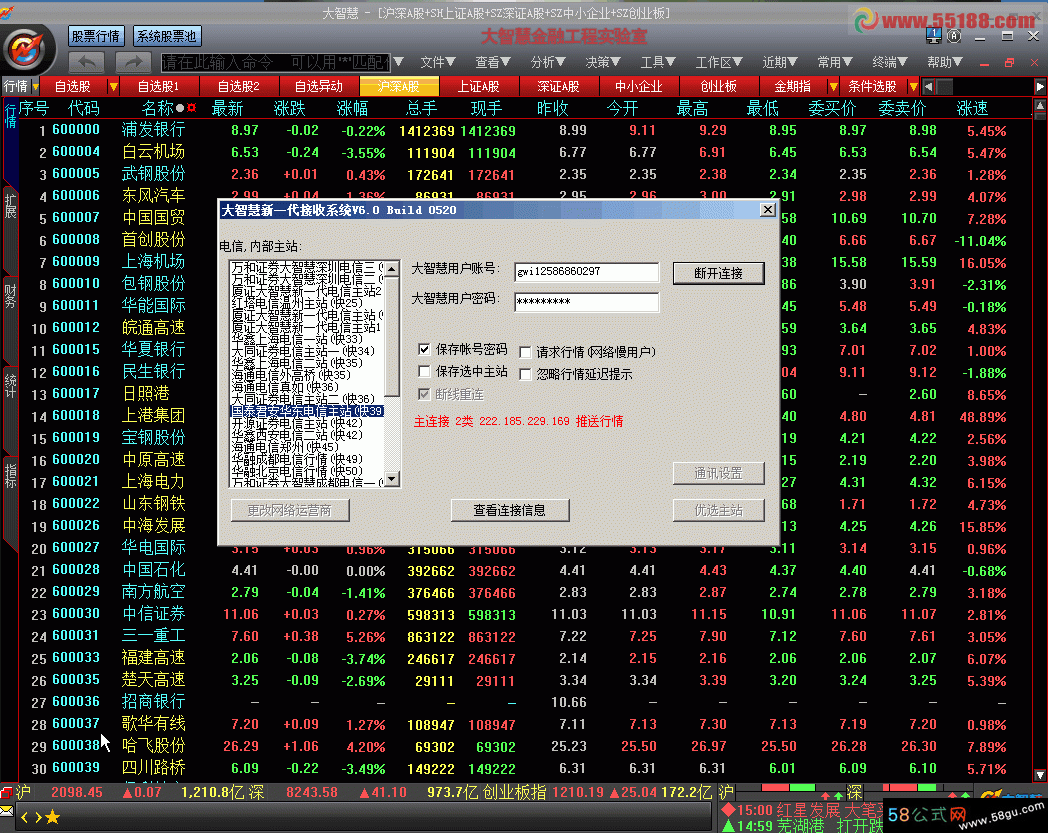The height and width of the screenshot is (833, 1048).
Task: Switch to the 上证A股 tab
Action: (479, 87)
